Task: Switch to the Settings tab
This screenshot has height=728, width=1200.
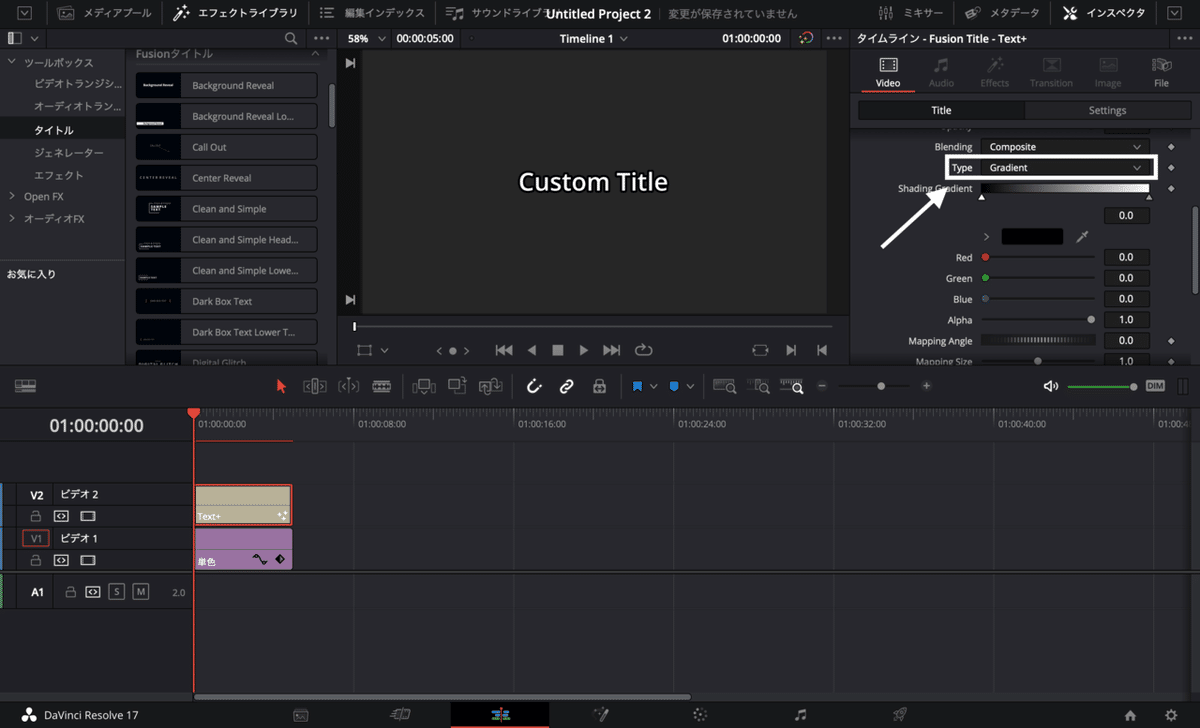Action: click(1107, 110)
